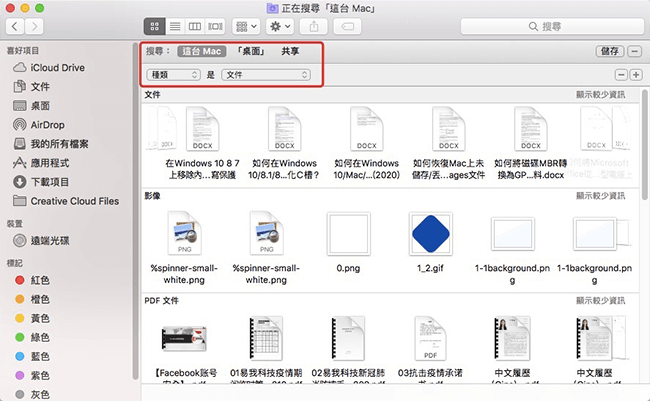Click minus button next to 儲存
This screenshot has width=650, height=401.
[x=634, y=51]
